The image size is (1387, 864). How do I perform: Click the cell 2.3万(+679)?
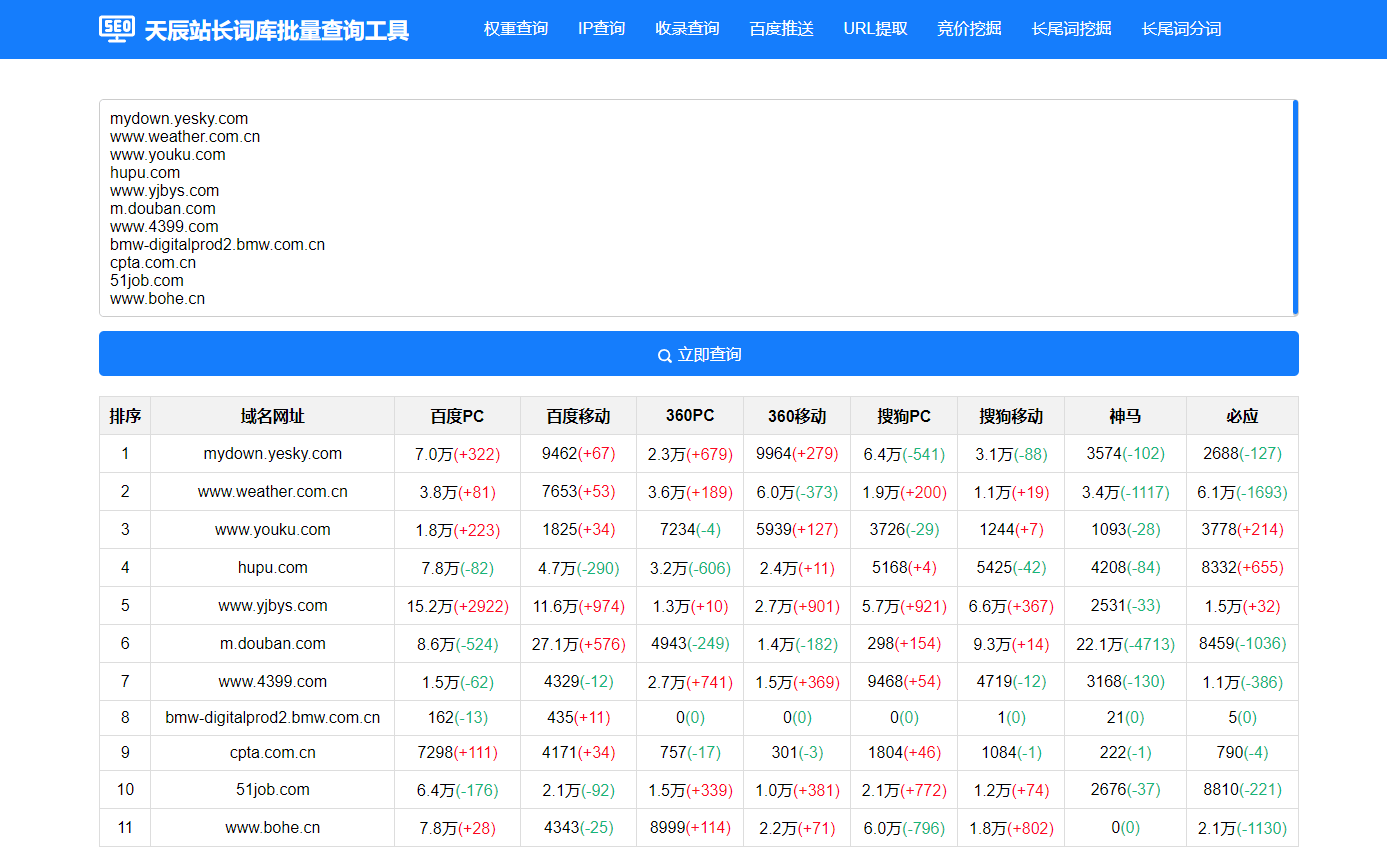[690, 454]
